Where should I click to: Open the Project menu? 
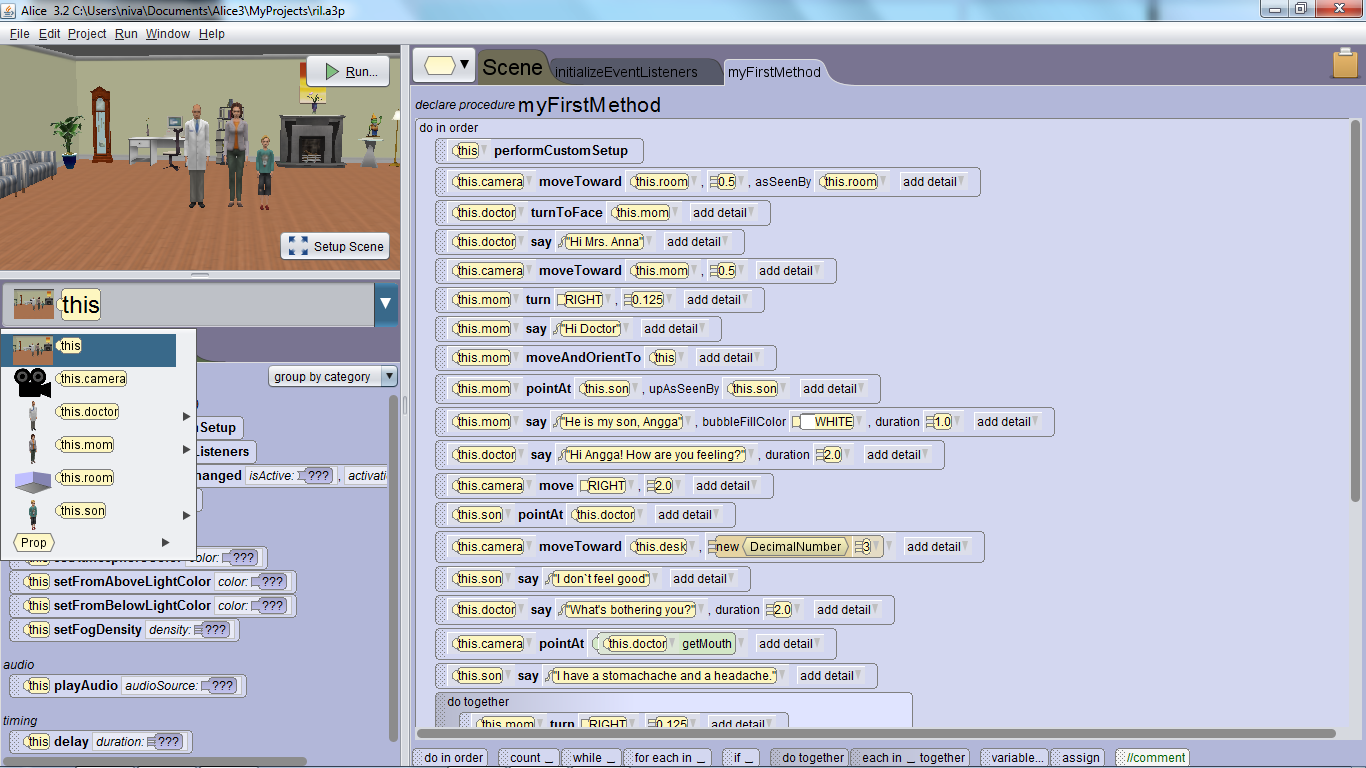tap(86, 33)
